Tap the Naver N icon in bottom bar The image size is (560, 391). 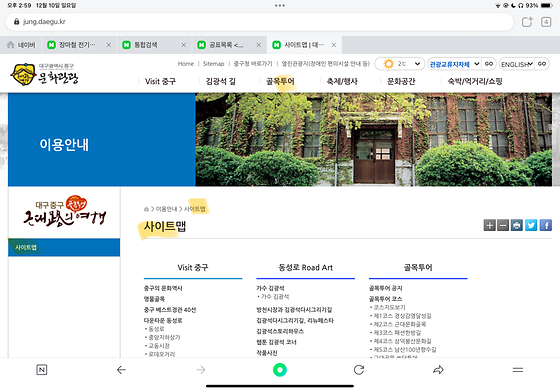click(42, 370)
